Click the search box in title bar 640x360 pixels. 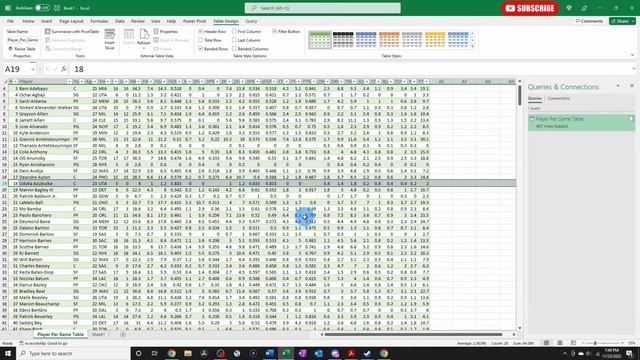click(x=322, y=8)
